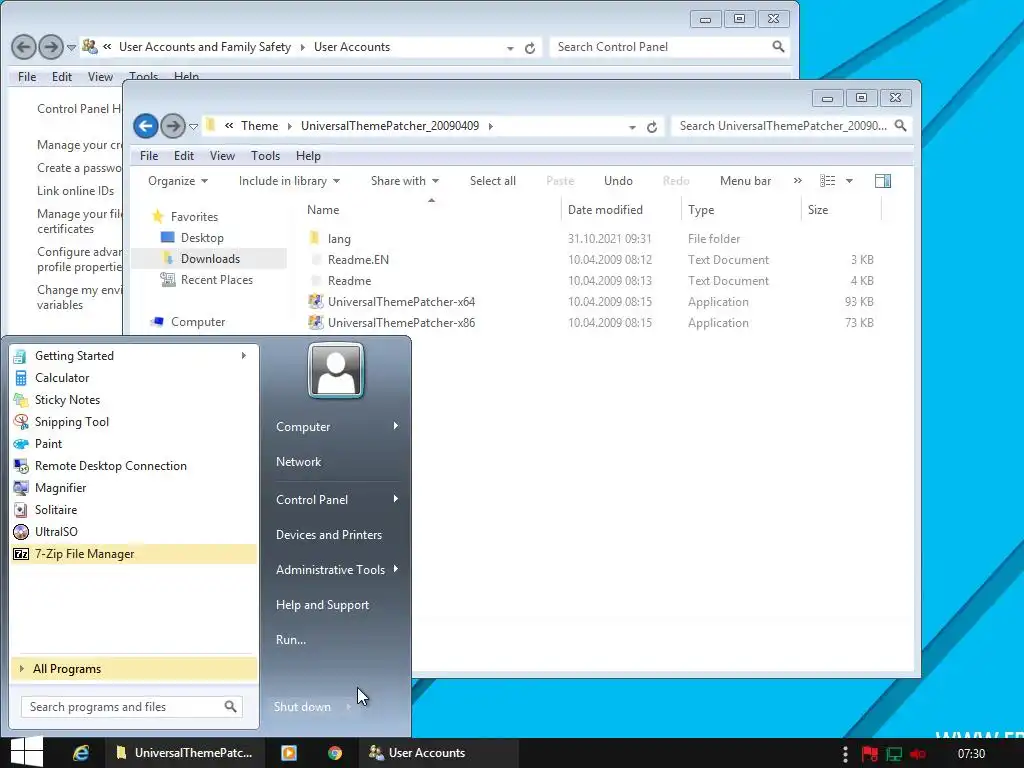Select UniversalThemePatcher-x64 application file

click(x=401, y=302)
